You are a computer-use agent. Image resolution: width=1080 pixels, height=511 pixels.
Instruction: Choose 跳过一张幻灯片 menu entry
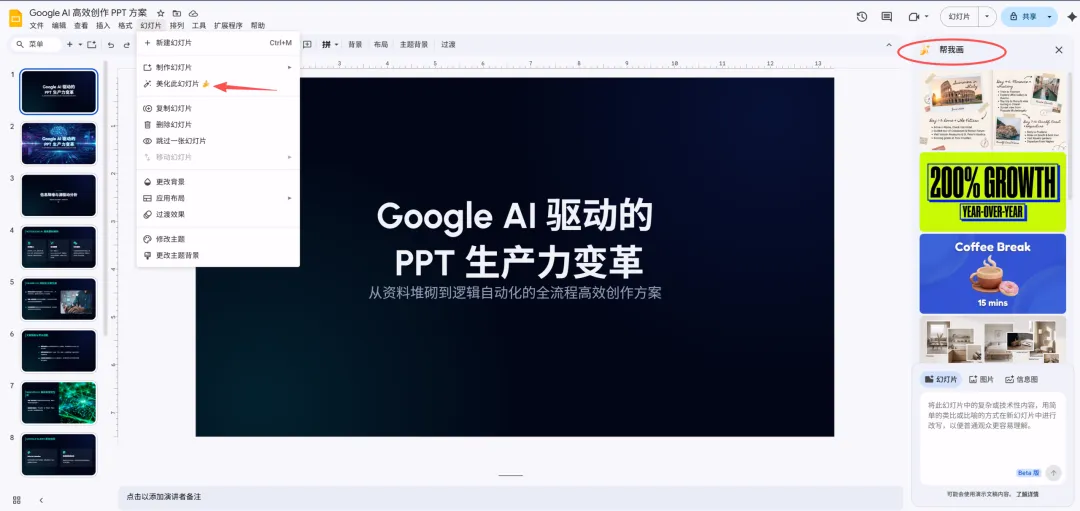tap(218, 141)
